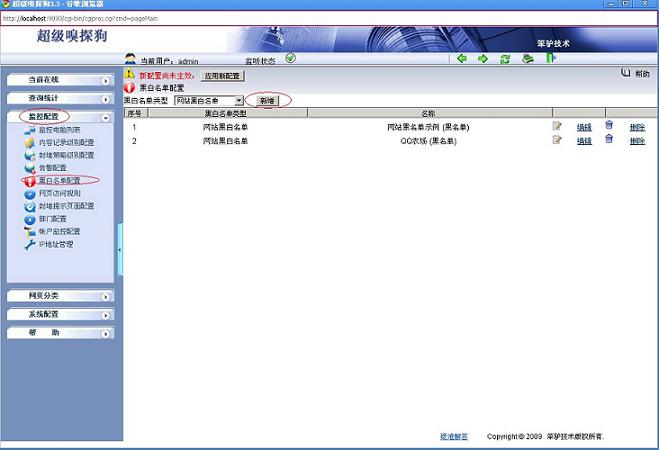The height and width of the screenshot is (450, 659).
Task: Click the green back arrow icon
Action: point(462,59)
